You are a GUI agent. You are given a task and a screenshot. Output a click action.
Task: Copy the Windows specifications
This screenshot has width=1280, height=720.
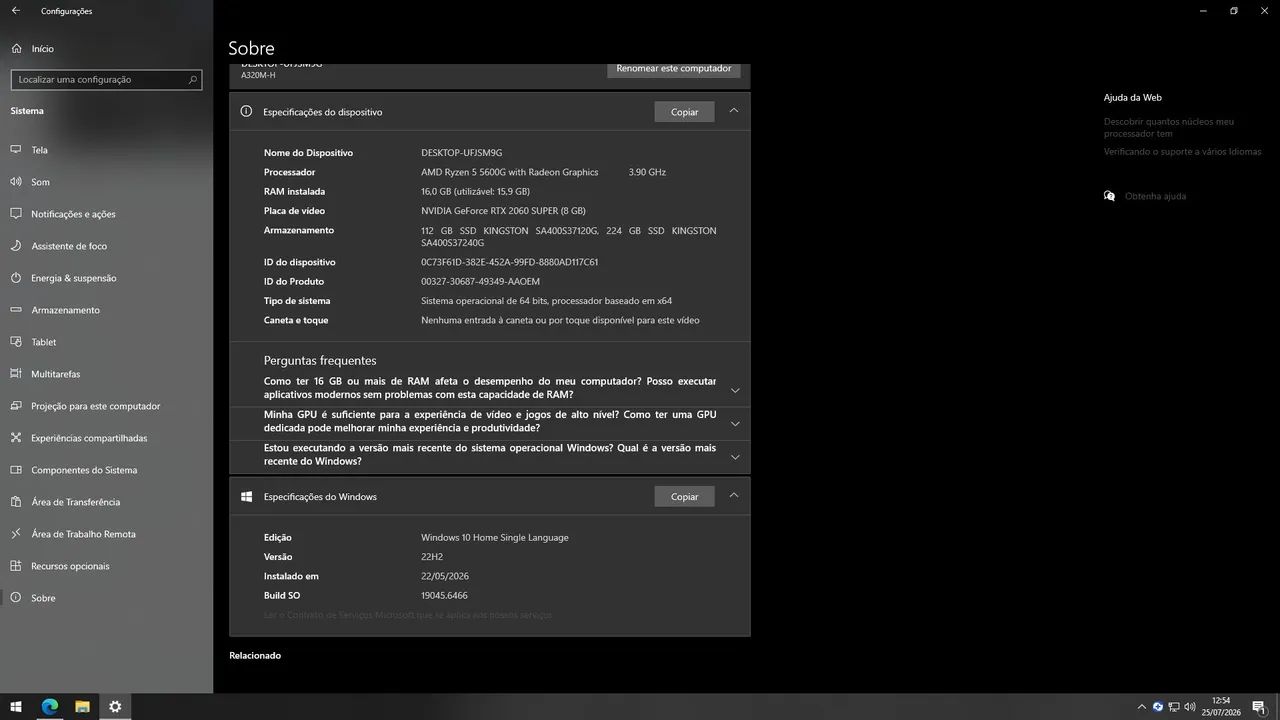tap(684, 497)
